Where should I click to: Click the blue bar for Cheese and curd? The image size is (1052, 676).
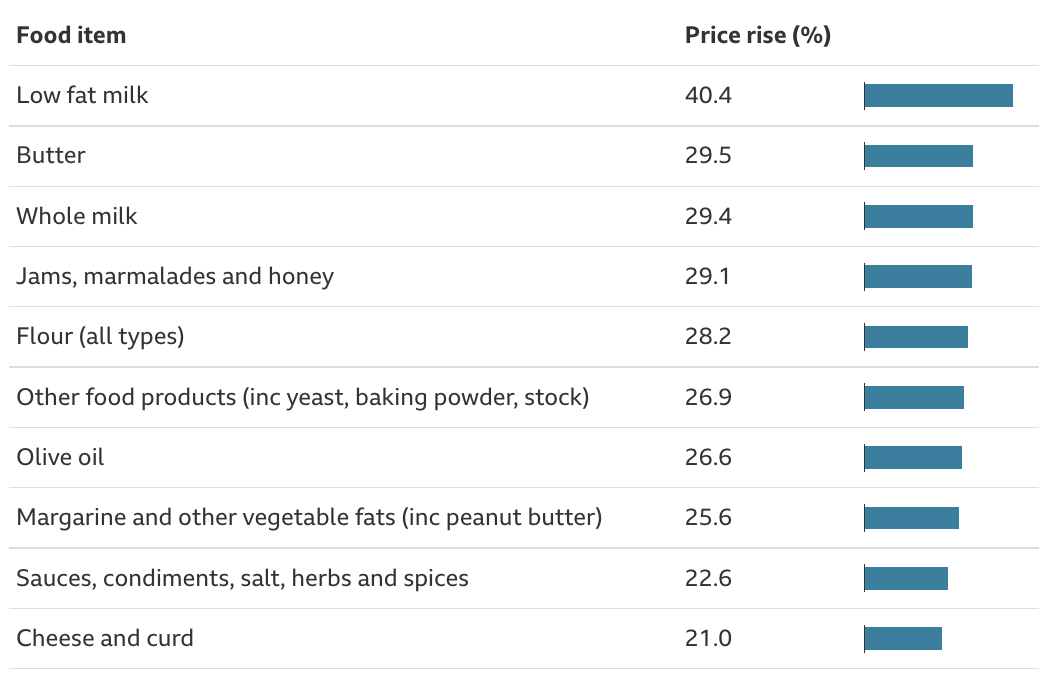(903, 638)
